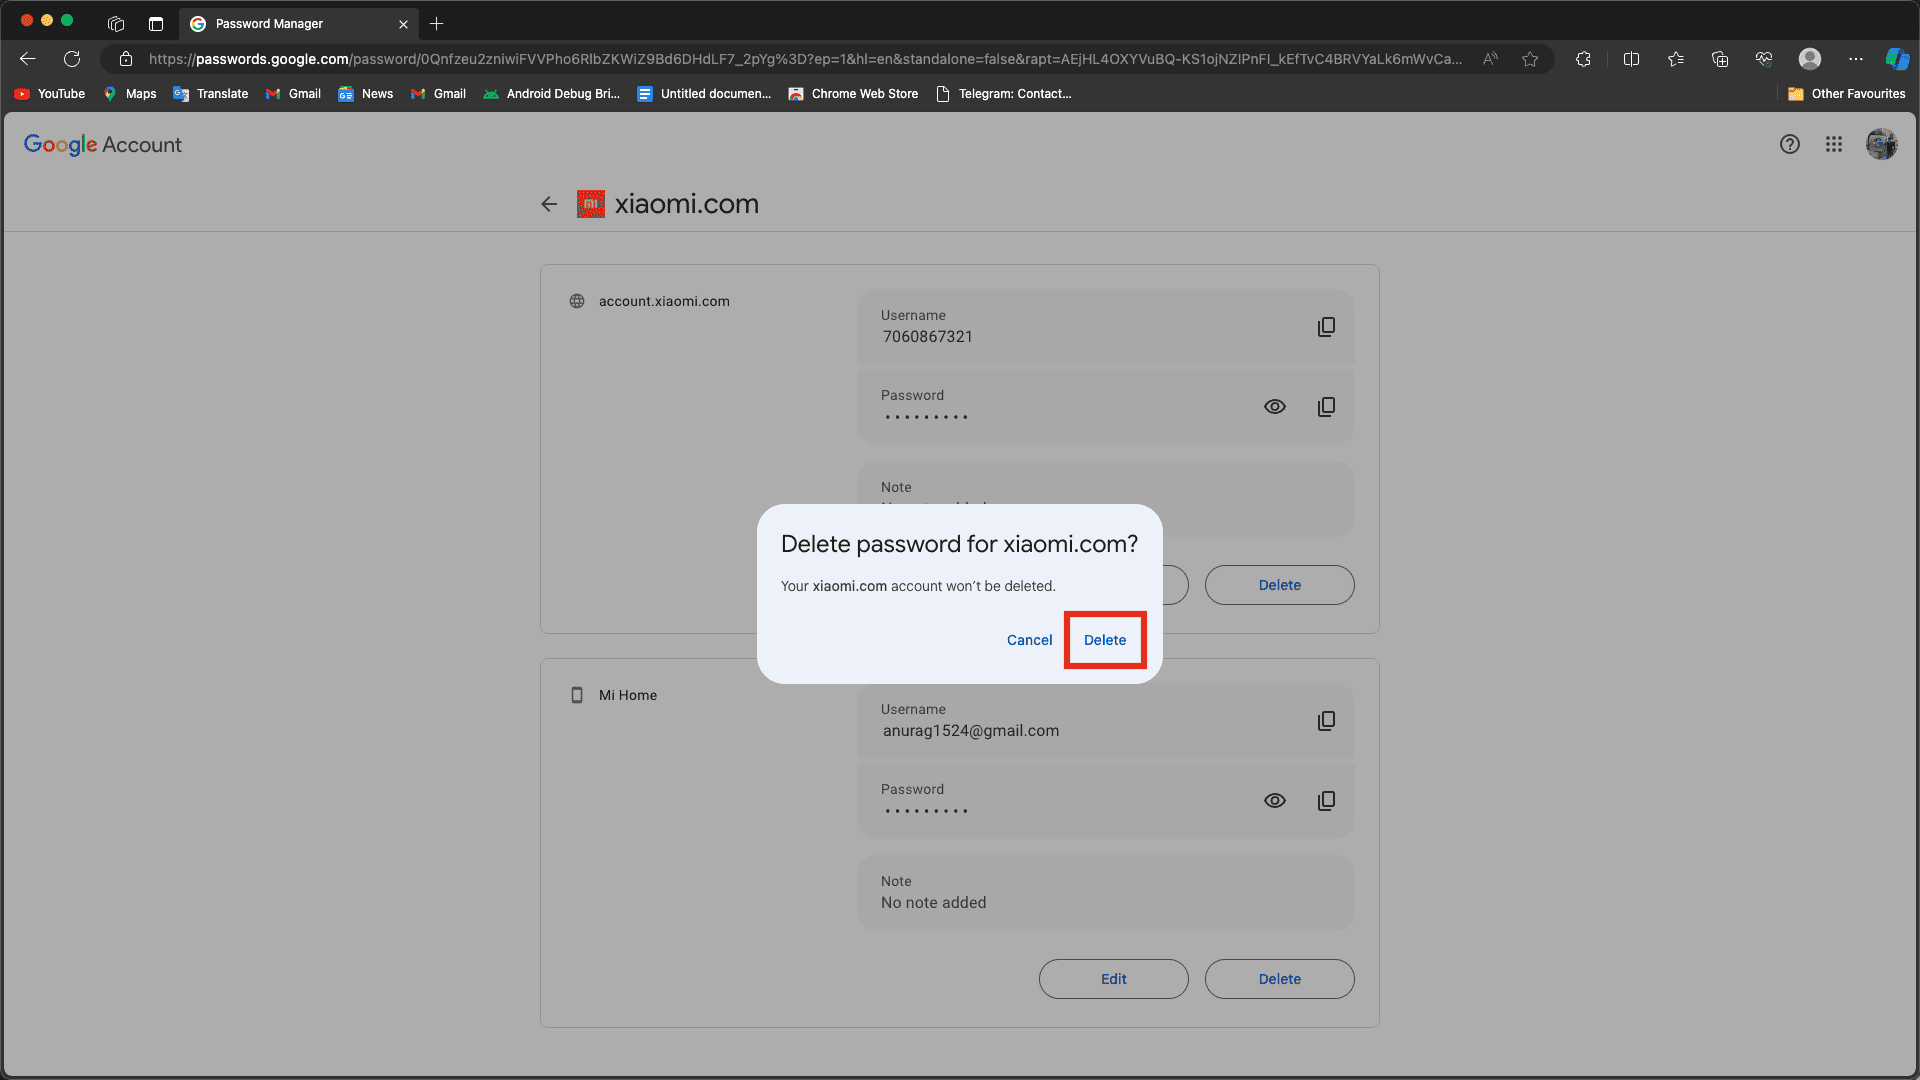The image size is (1920, 1080).
Task: Copy the account.xiaomi.com password
Action: [x=1326, y=407]
